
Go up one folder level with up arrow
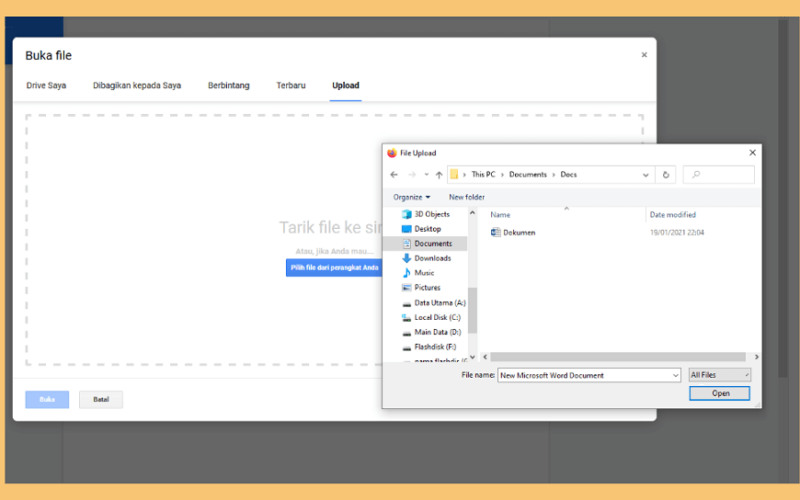click(439, 174)
